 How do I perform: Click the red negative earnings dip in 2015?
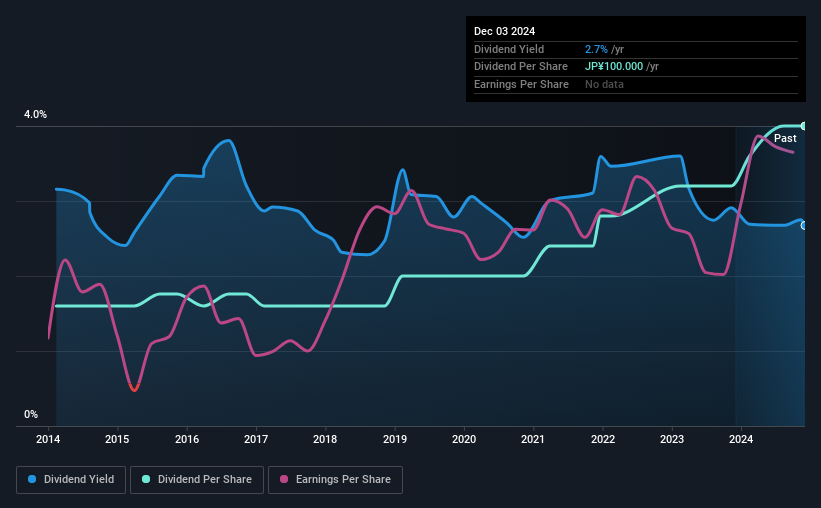click(134, 388)
